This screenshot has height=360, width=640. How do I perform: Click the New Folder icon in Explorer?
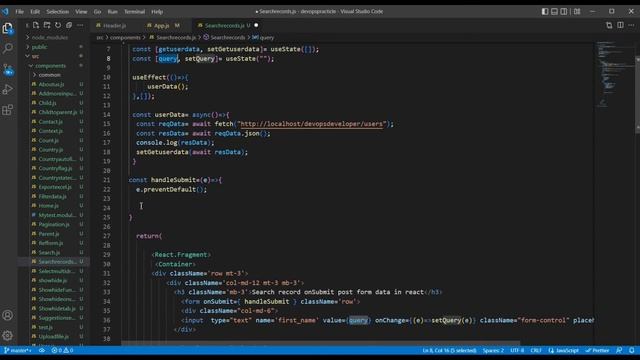[x=47, y=25]
